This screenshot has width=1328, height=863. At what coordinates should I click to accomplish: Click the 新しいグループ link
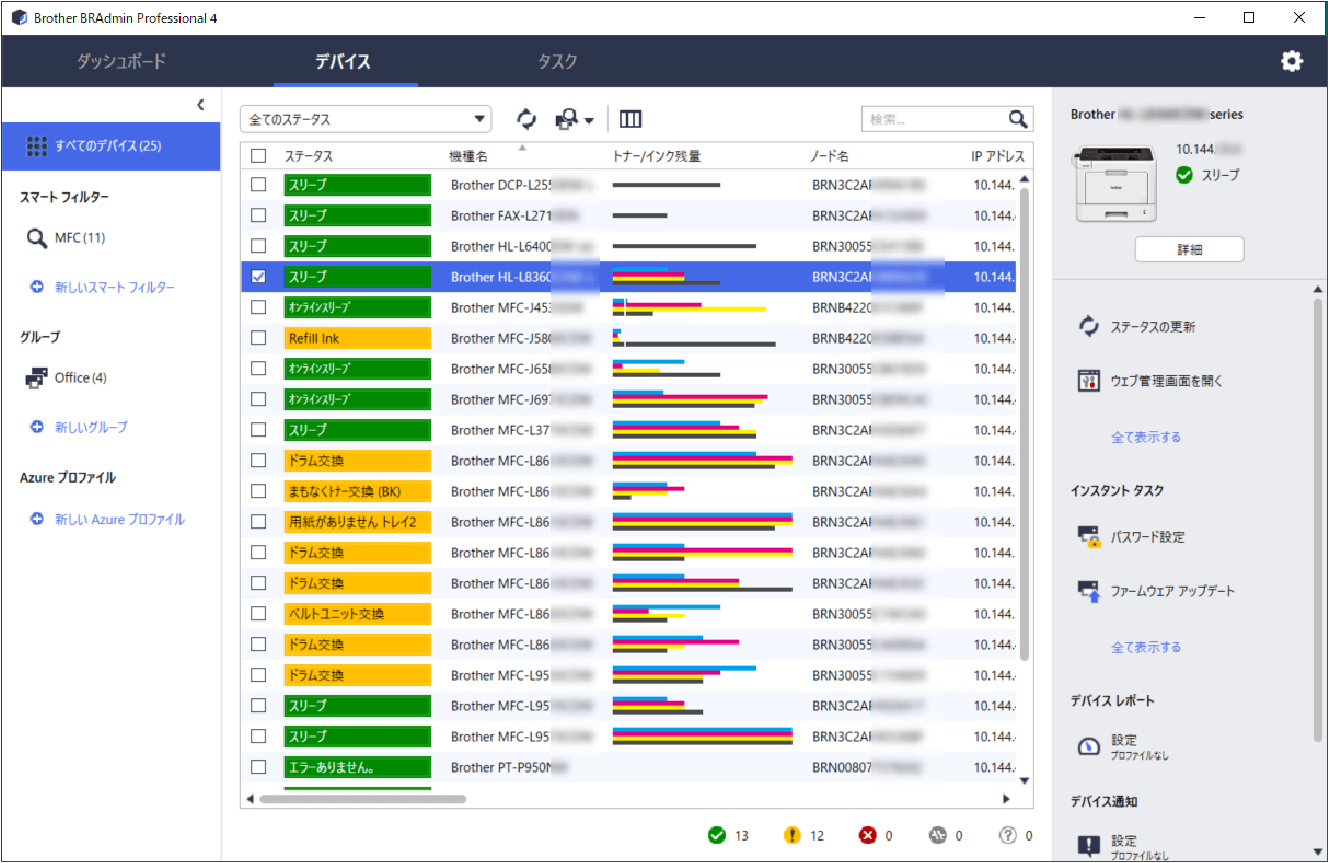tap(91, 427)
